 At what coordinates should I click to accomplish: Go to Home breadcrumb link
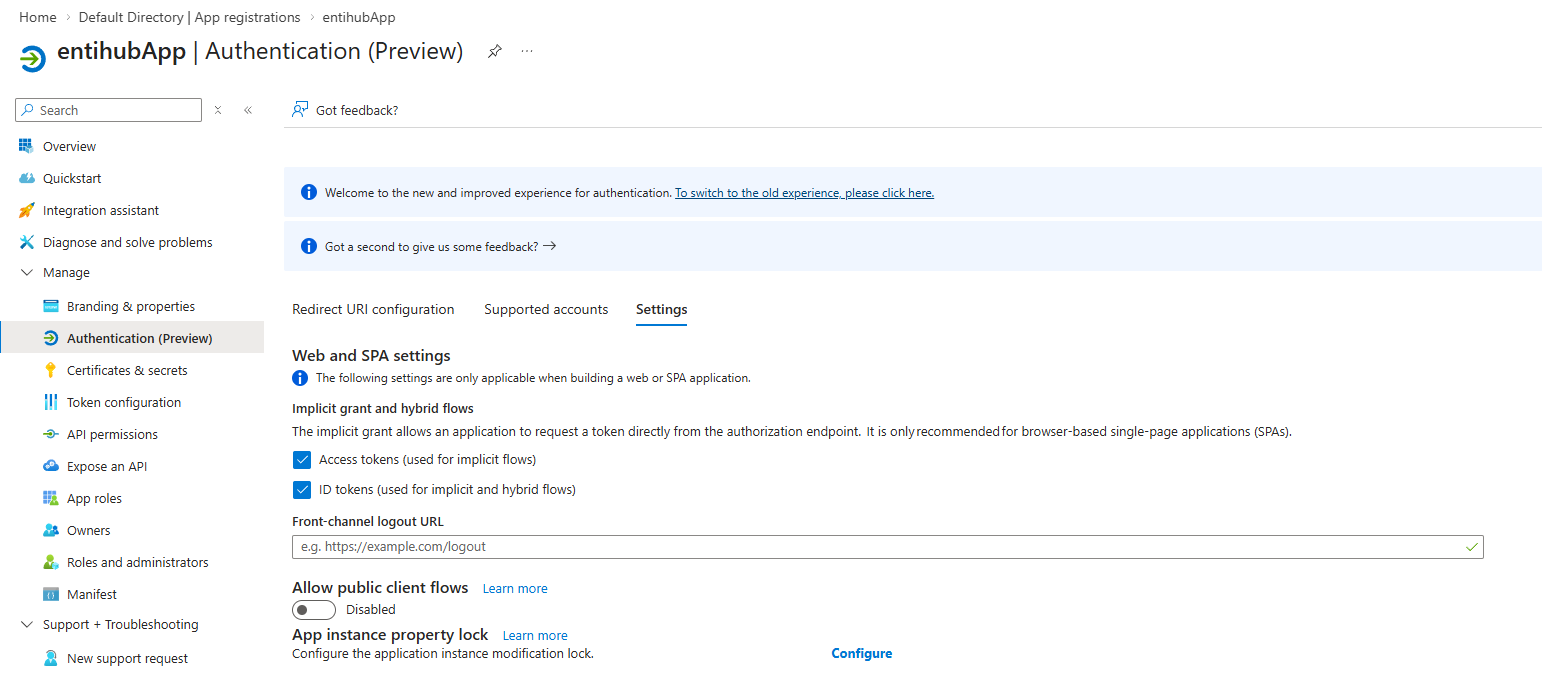pos(38,17)
